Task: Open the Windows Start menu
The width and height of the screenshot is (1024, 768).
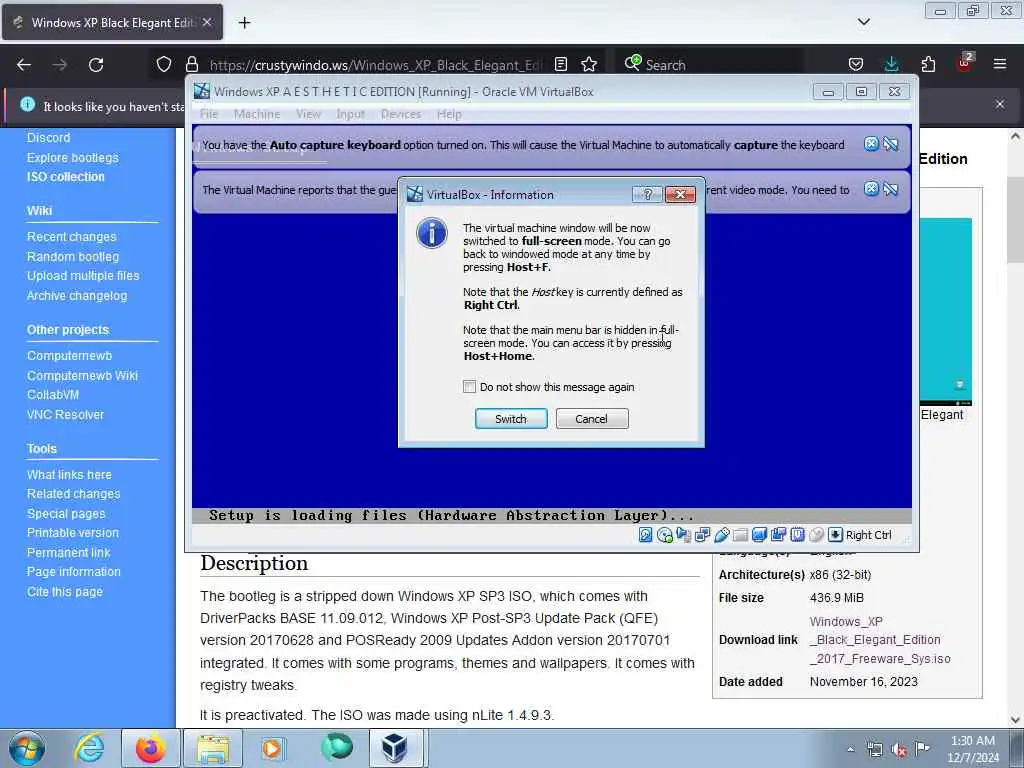Action: [x=26, y=748]
